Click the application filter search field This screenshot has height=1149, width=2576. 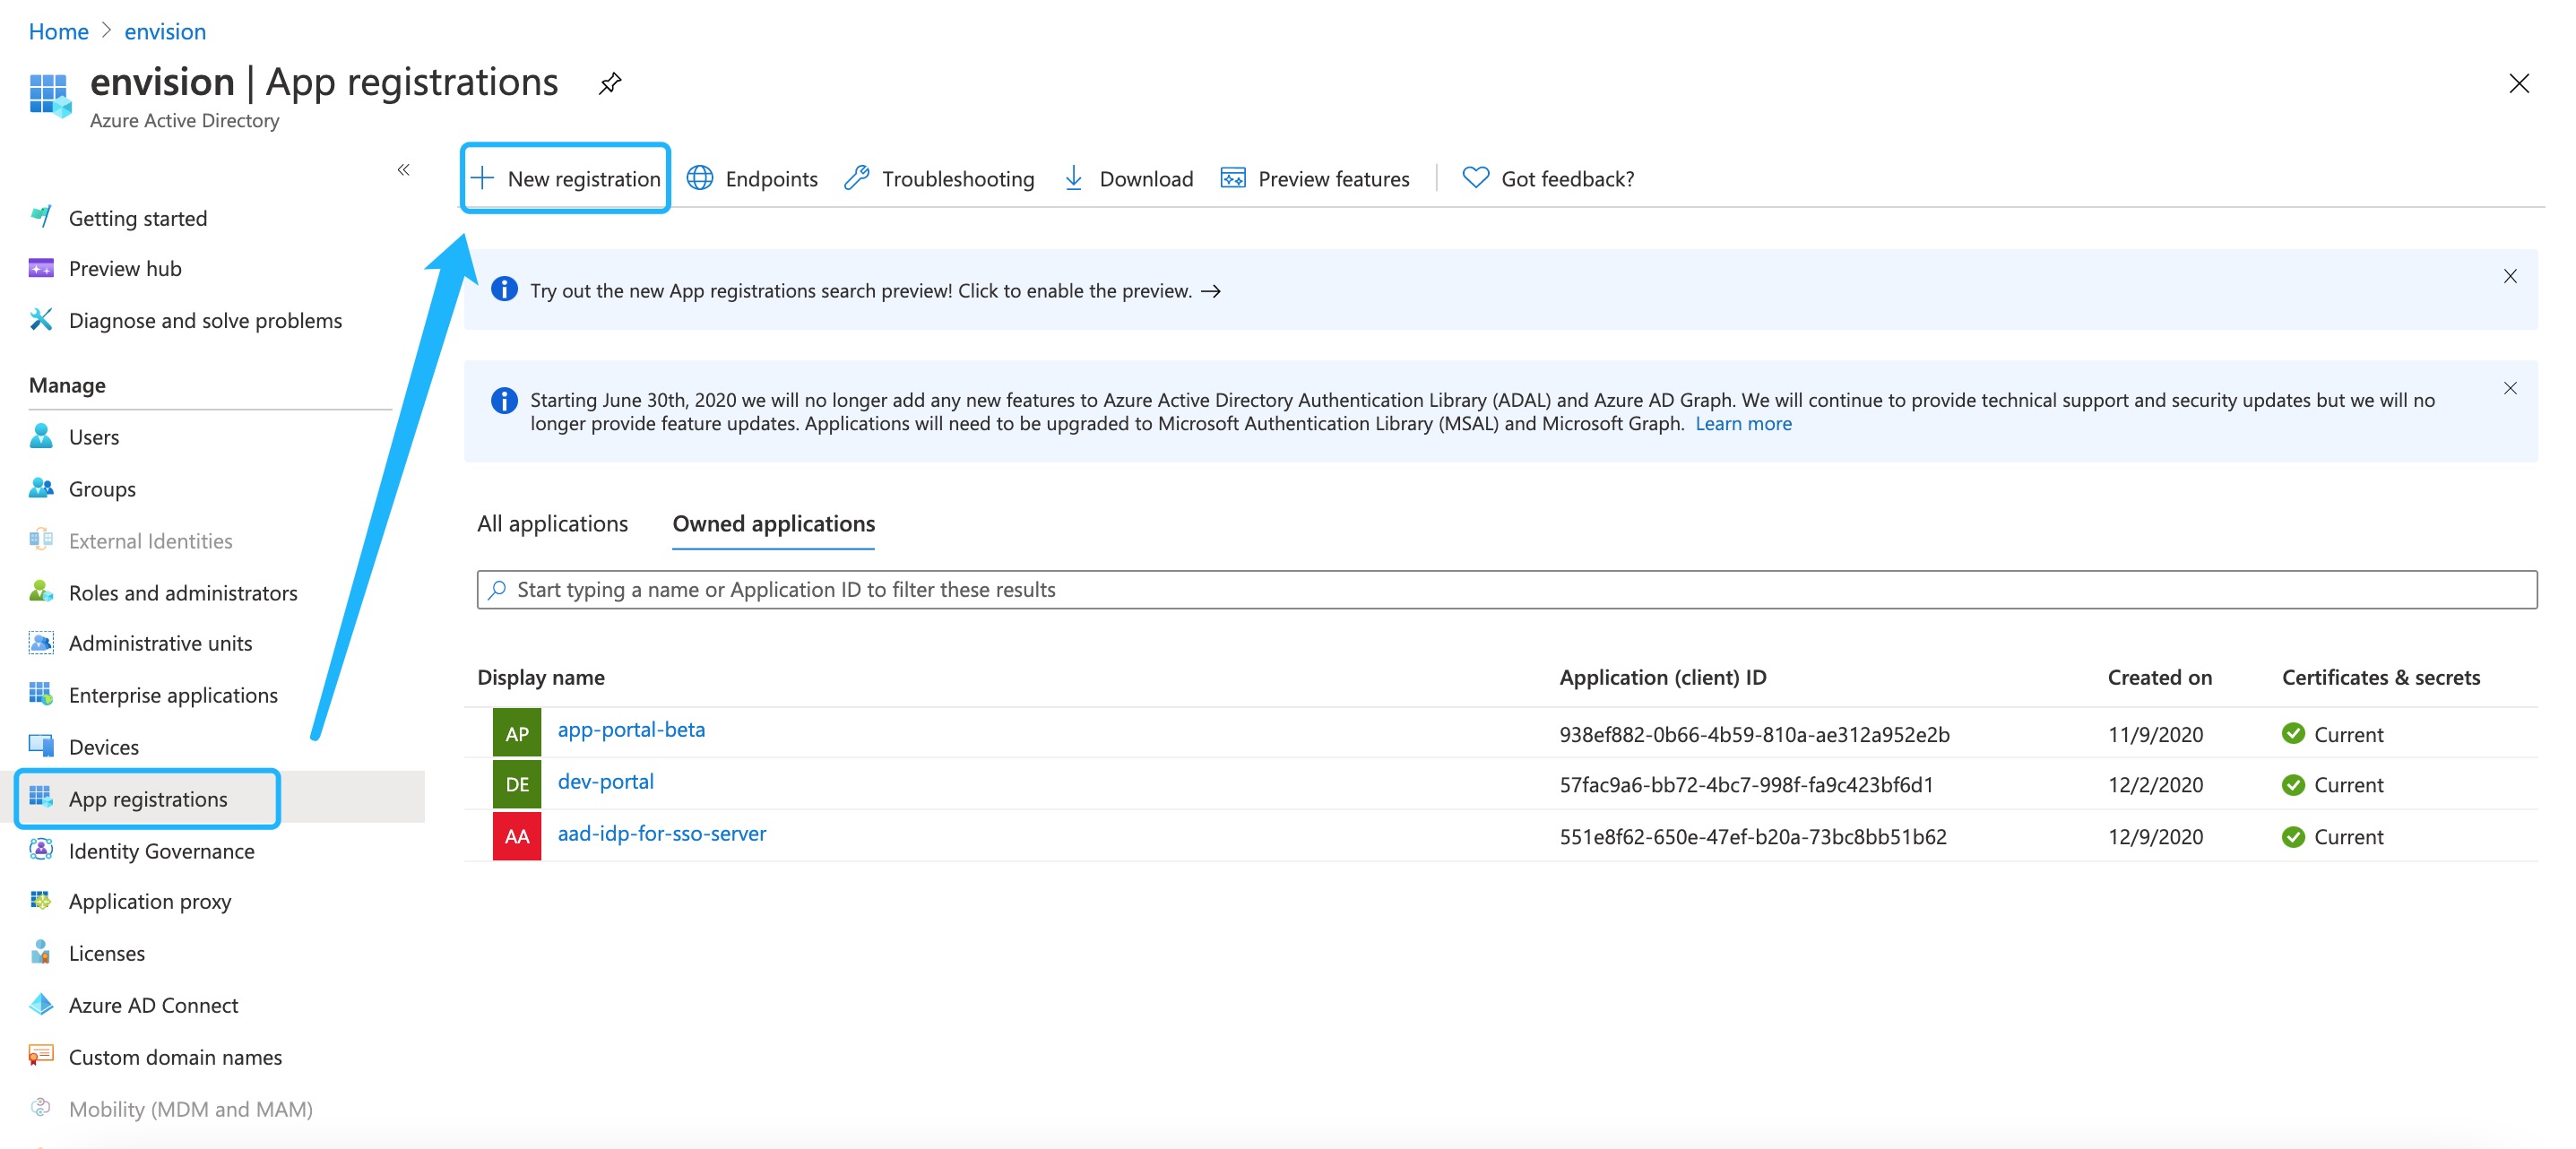[x=1505, y=590]
